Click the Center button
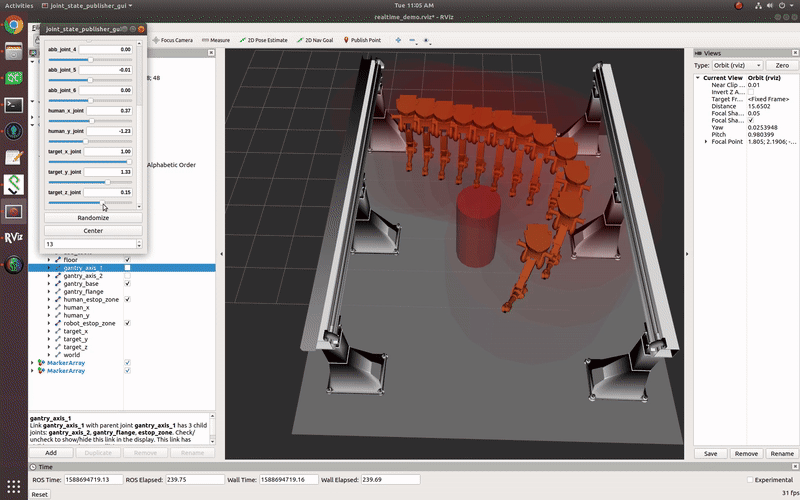Screen dimensions: 800x500 (x=92, y=231)
